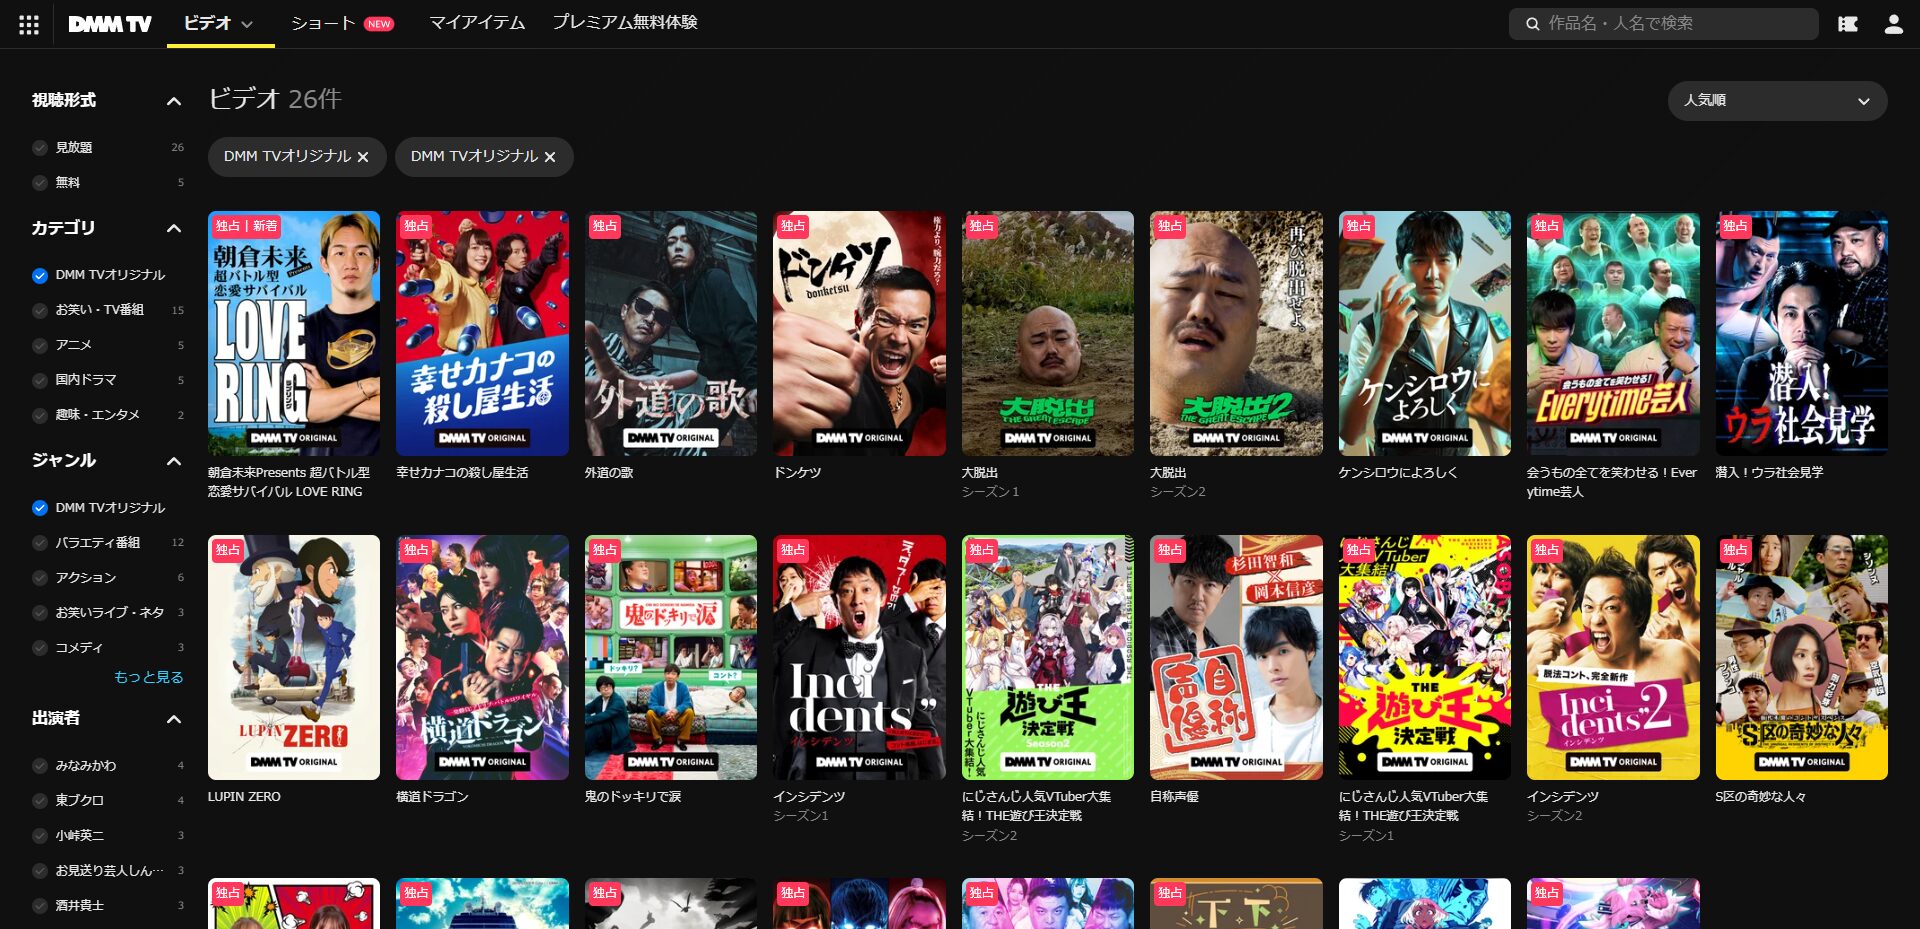
Task: Open インシデンツ シーズン1 poster
Action: point(859,658)
